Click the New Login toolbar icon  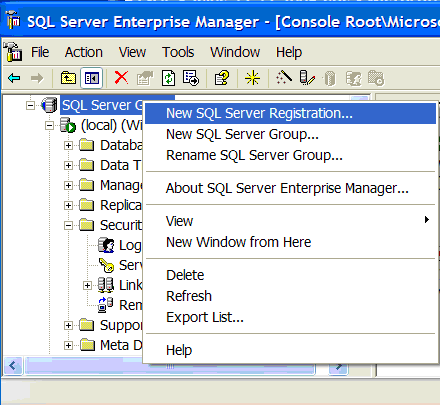353,79
